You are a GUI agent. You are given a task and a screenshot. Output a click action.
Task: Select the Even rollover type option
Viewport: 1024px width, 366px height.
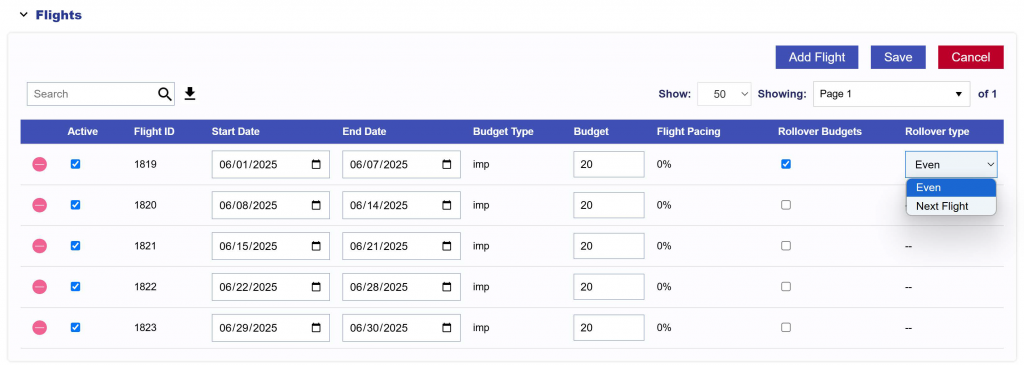951,188
